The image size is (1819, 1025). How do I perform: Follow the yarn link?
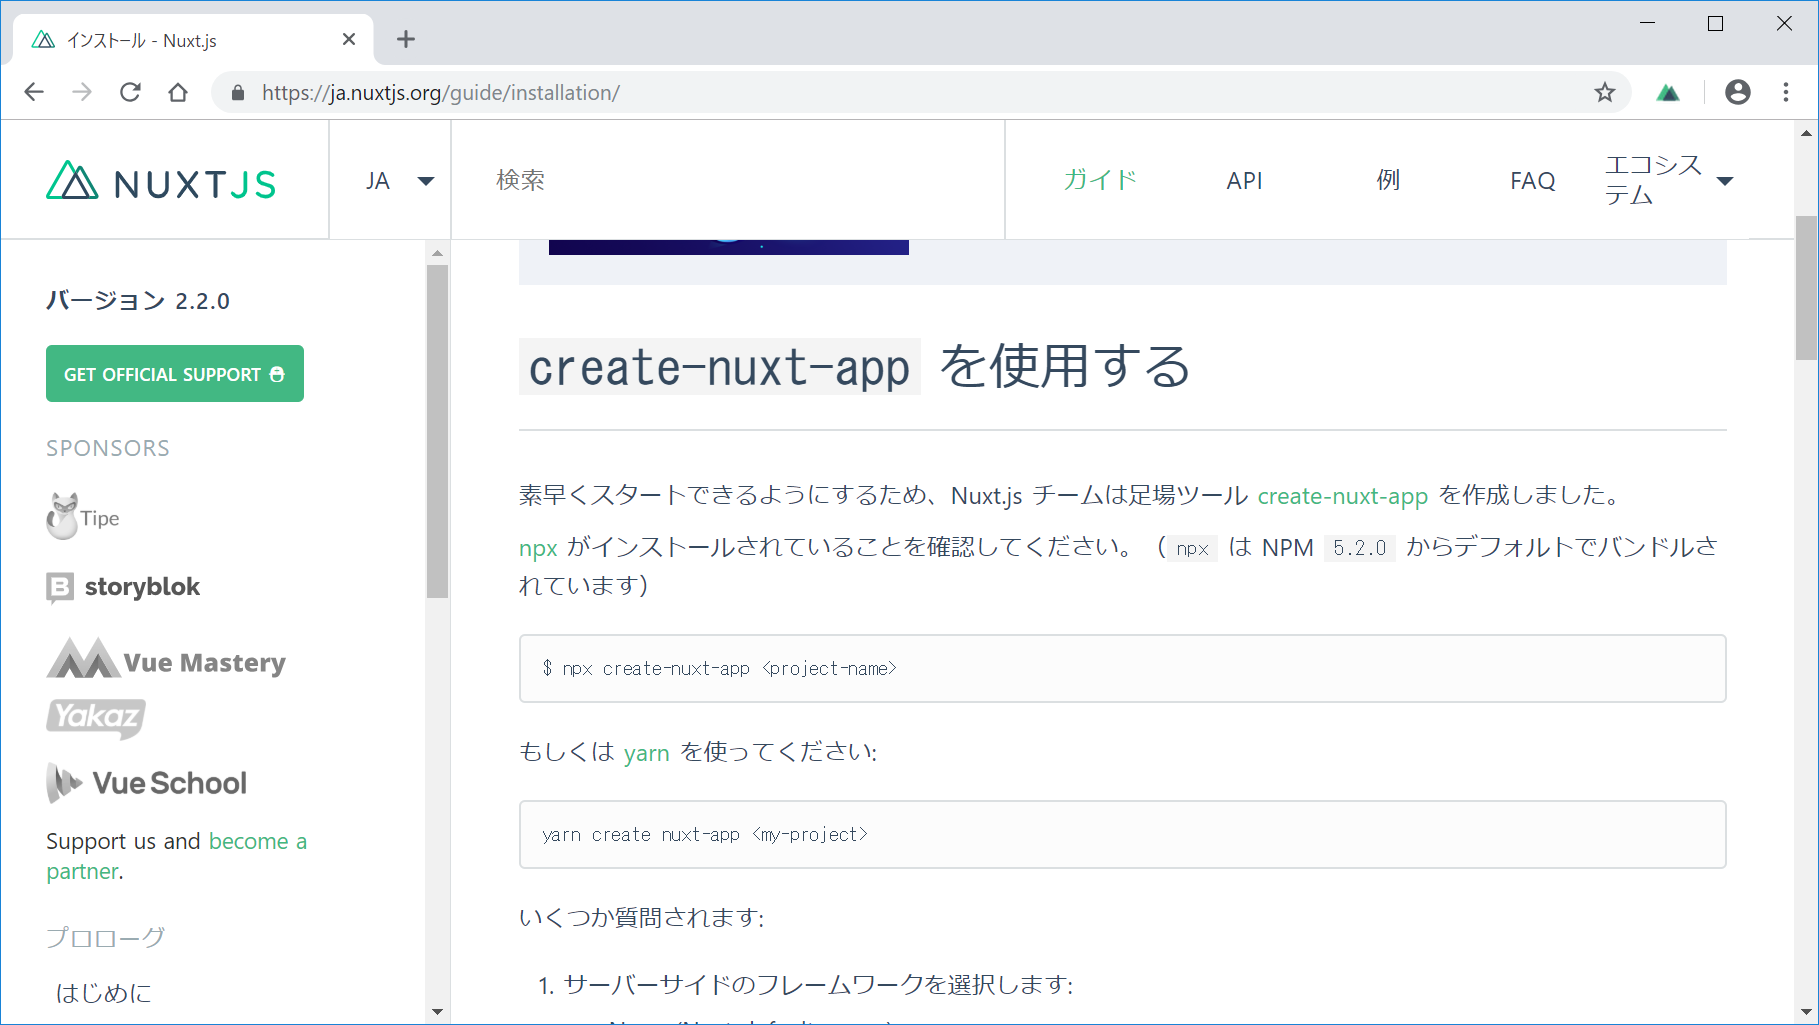click(x=646, y=753)
